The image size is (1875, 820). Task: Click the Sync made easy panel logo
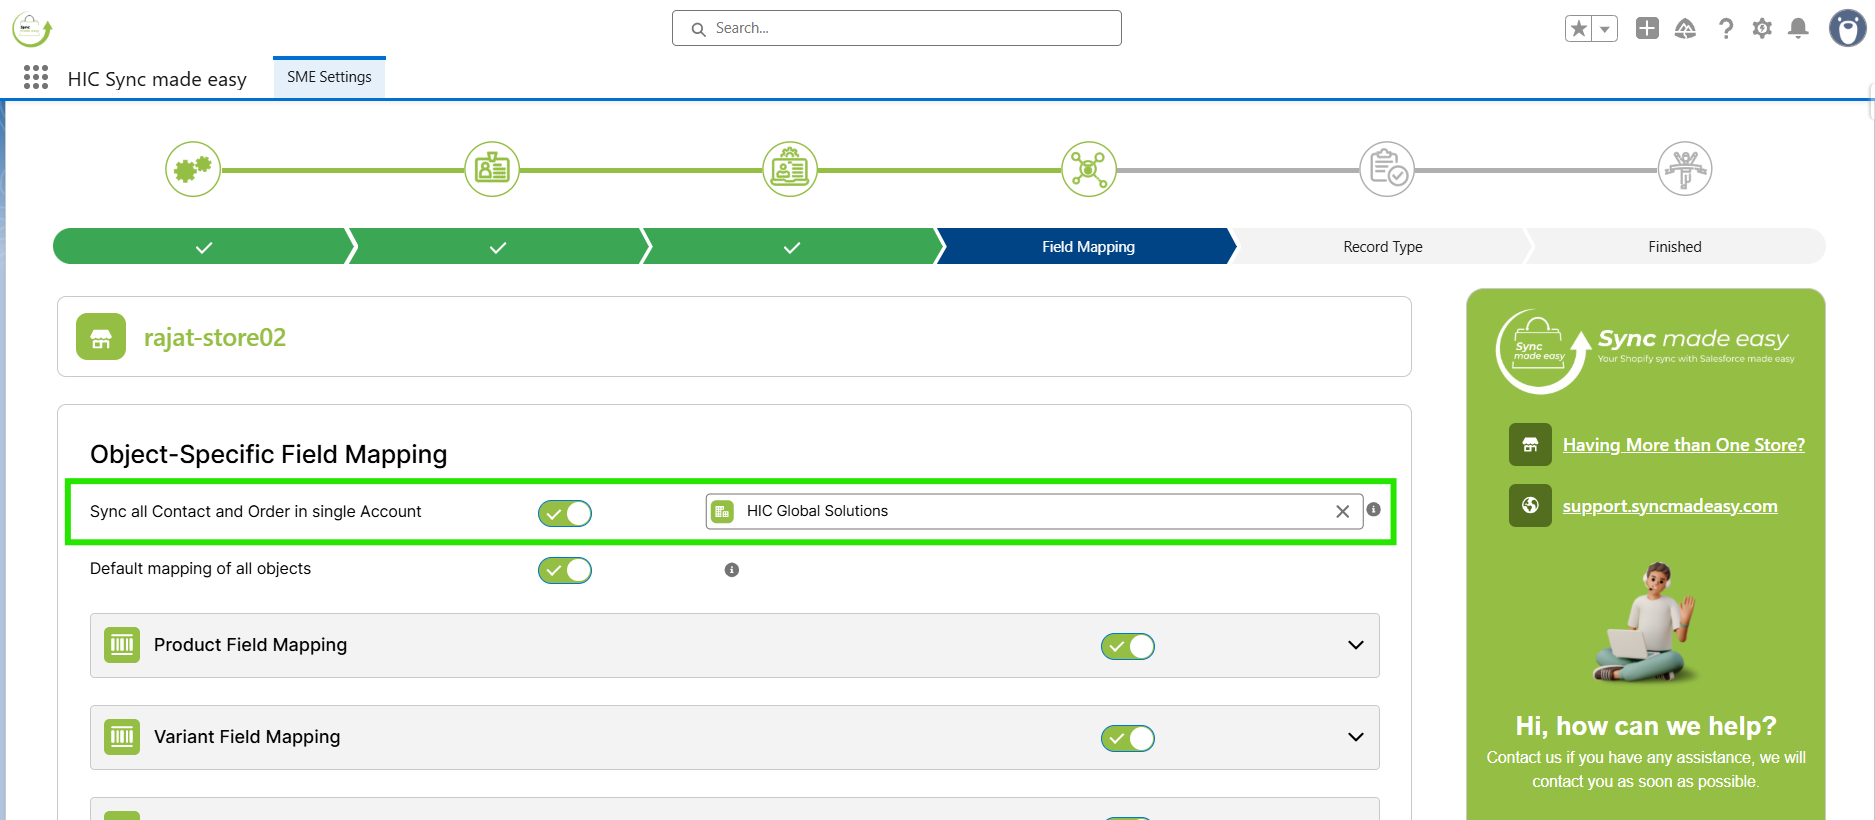click(x=1646, y=350)
